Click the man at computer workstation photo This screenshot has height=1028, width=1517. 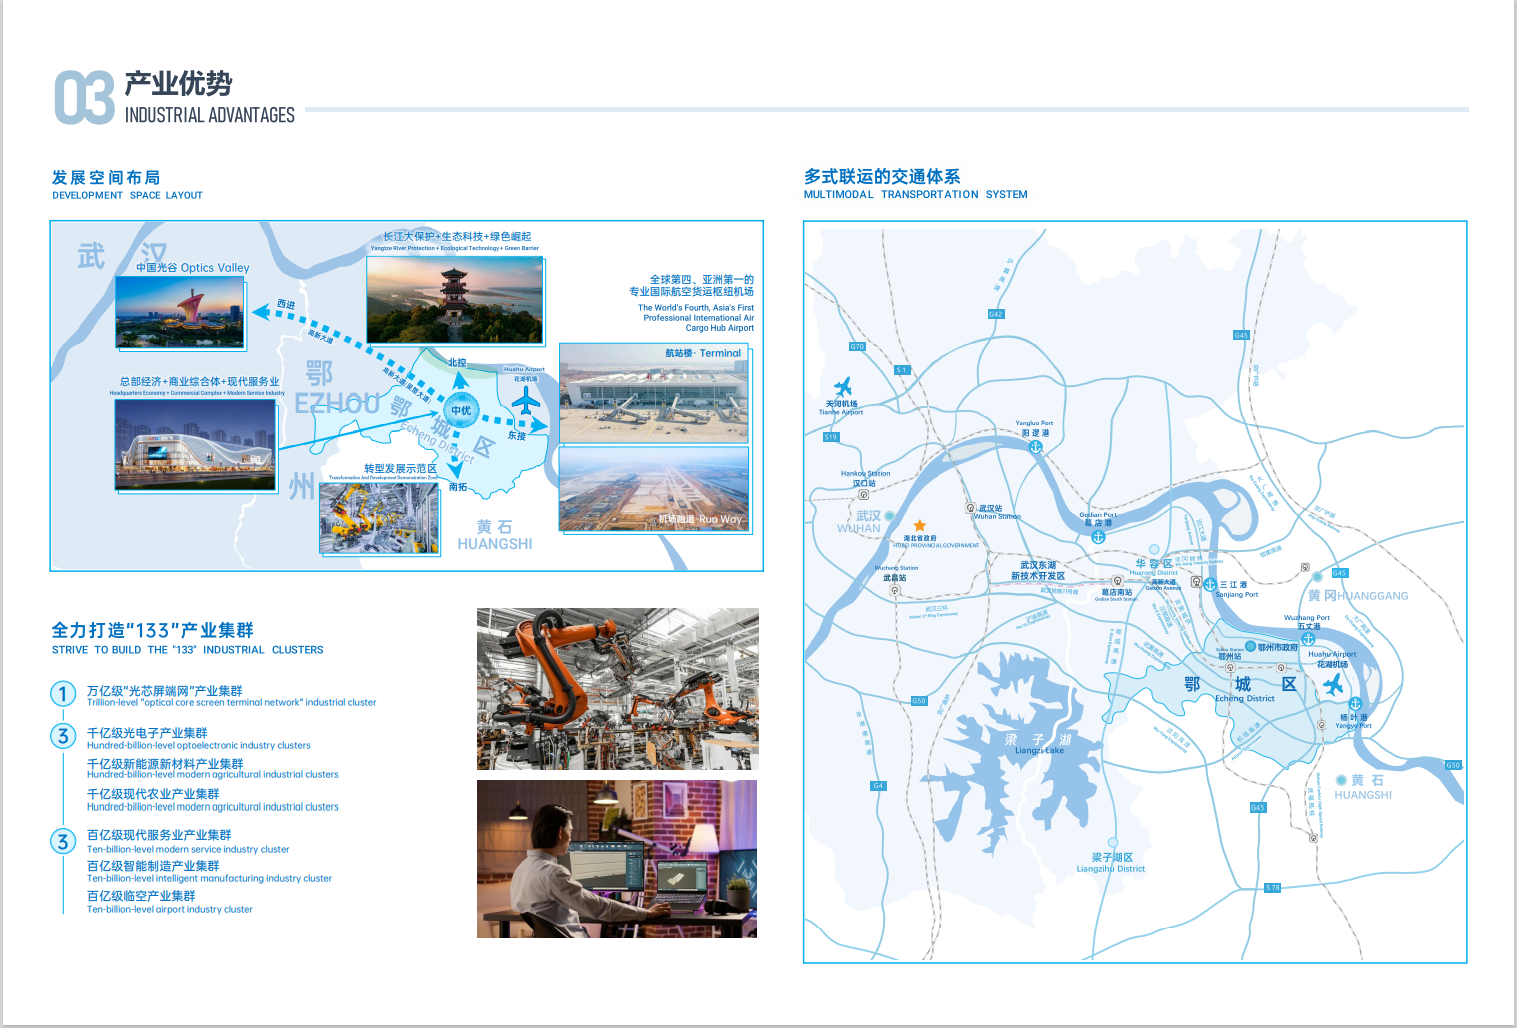coord(616,859)
